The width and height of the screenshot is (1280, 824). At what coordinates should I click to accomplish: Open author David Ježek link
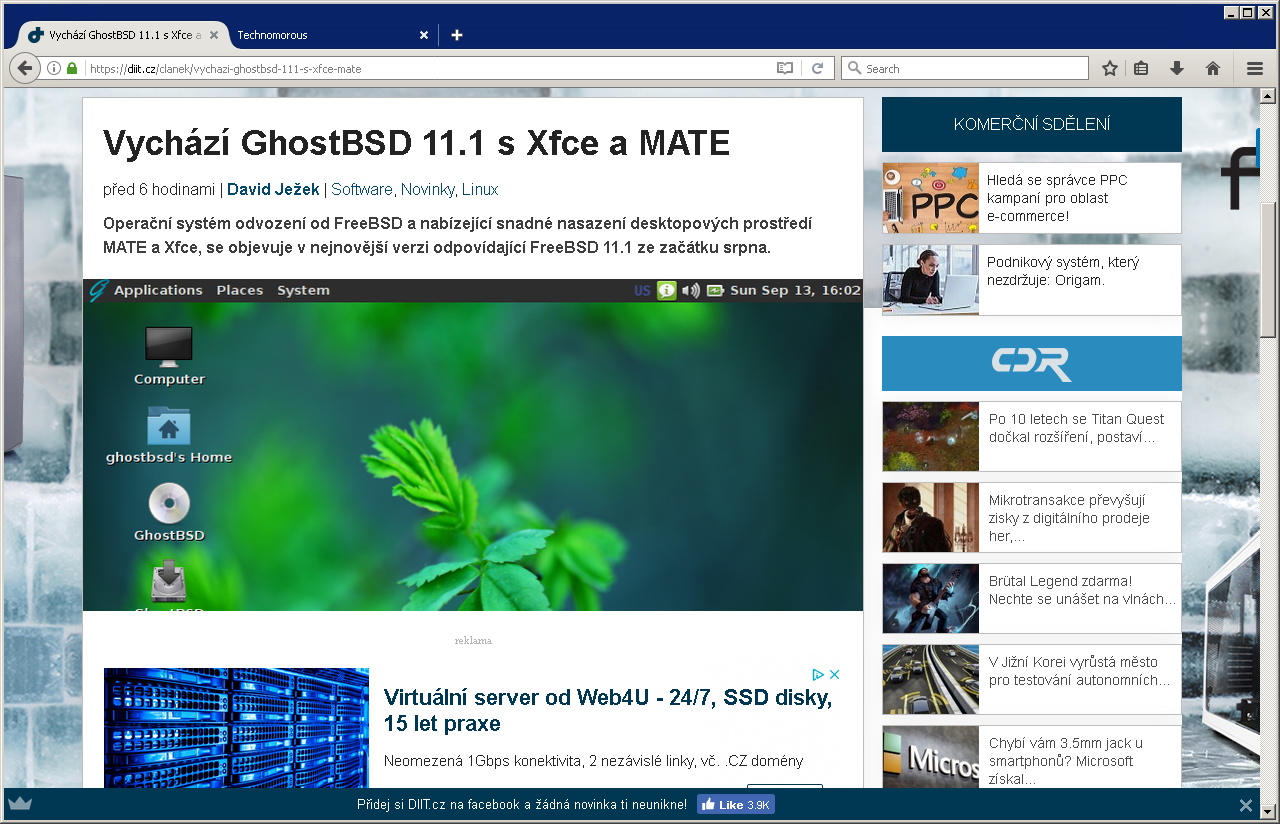(x=273, y=190)
